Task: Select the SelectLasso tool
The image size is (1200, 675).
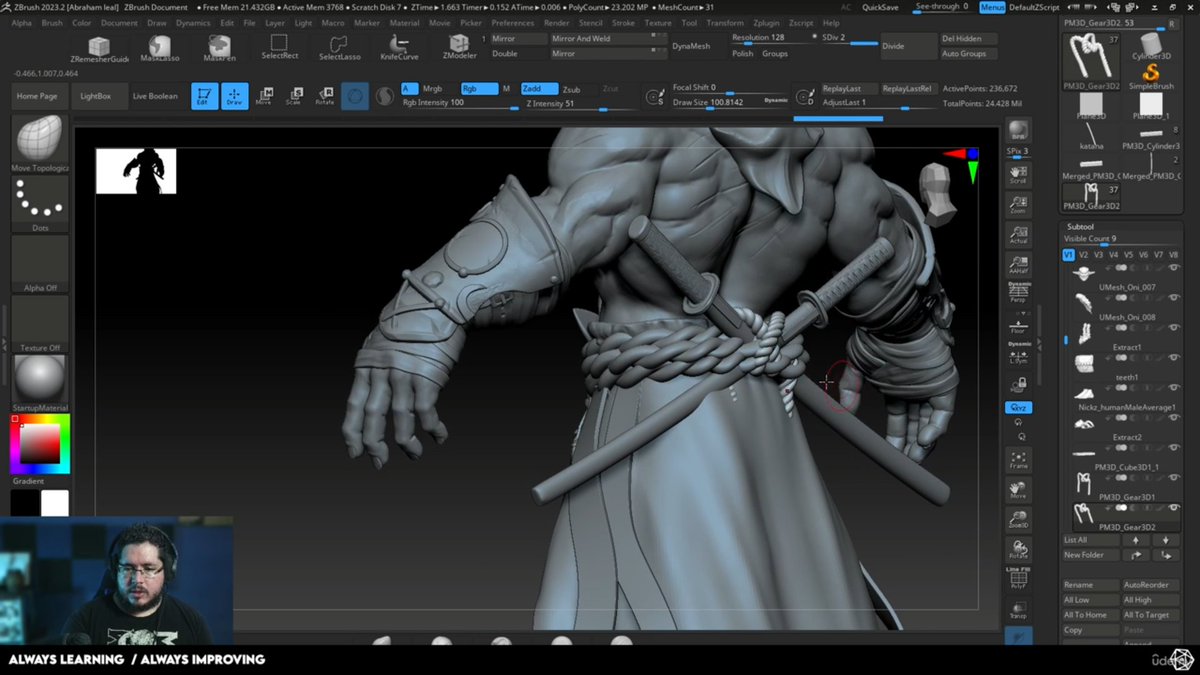Action: (x=338, y=44)
